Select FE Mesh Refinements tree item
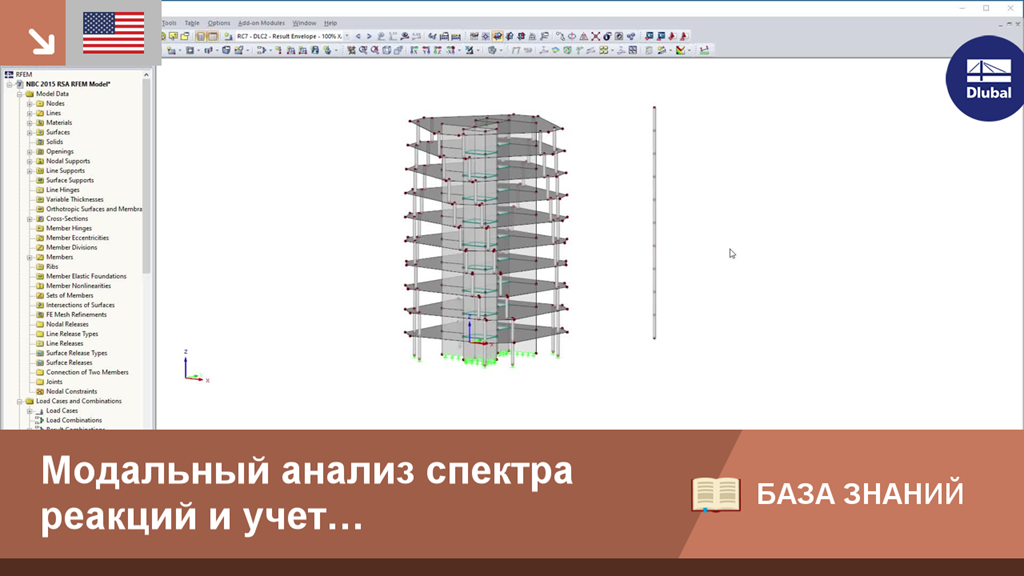The height and width of the screenshot is (576, 1024). [x=76, y=315]
